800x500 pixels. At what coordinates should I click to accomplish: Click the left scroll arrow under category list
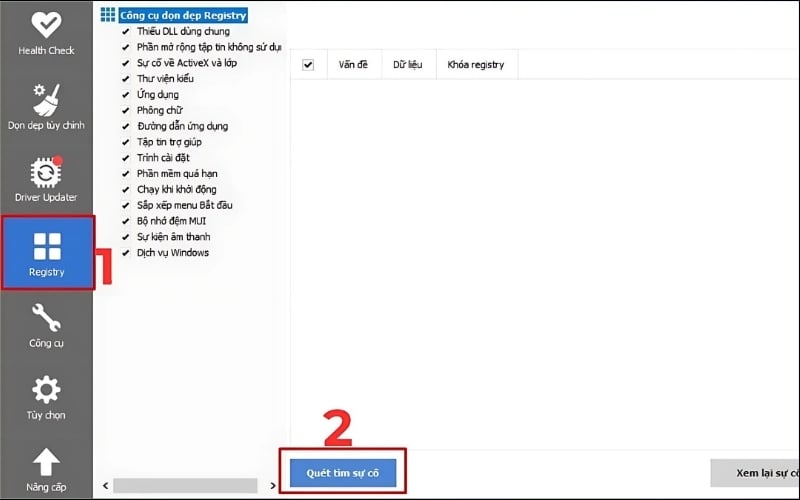click(x=106, y=486)
